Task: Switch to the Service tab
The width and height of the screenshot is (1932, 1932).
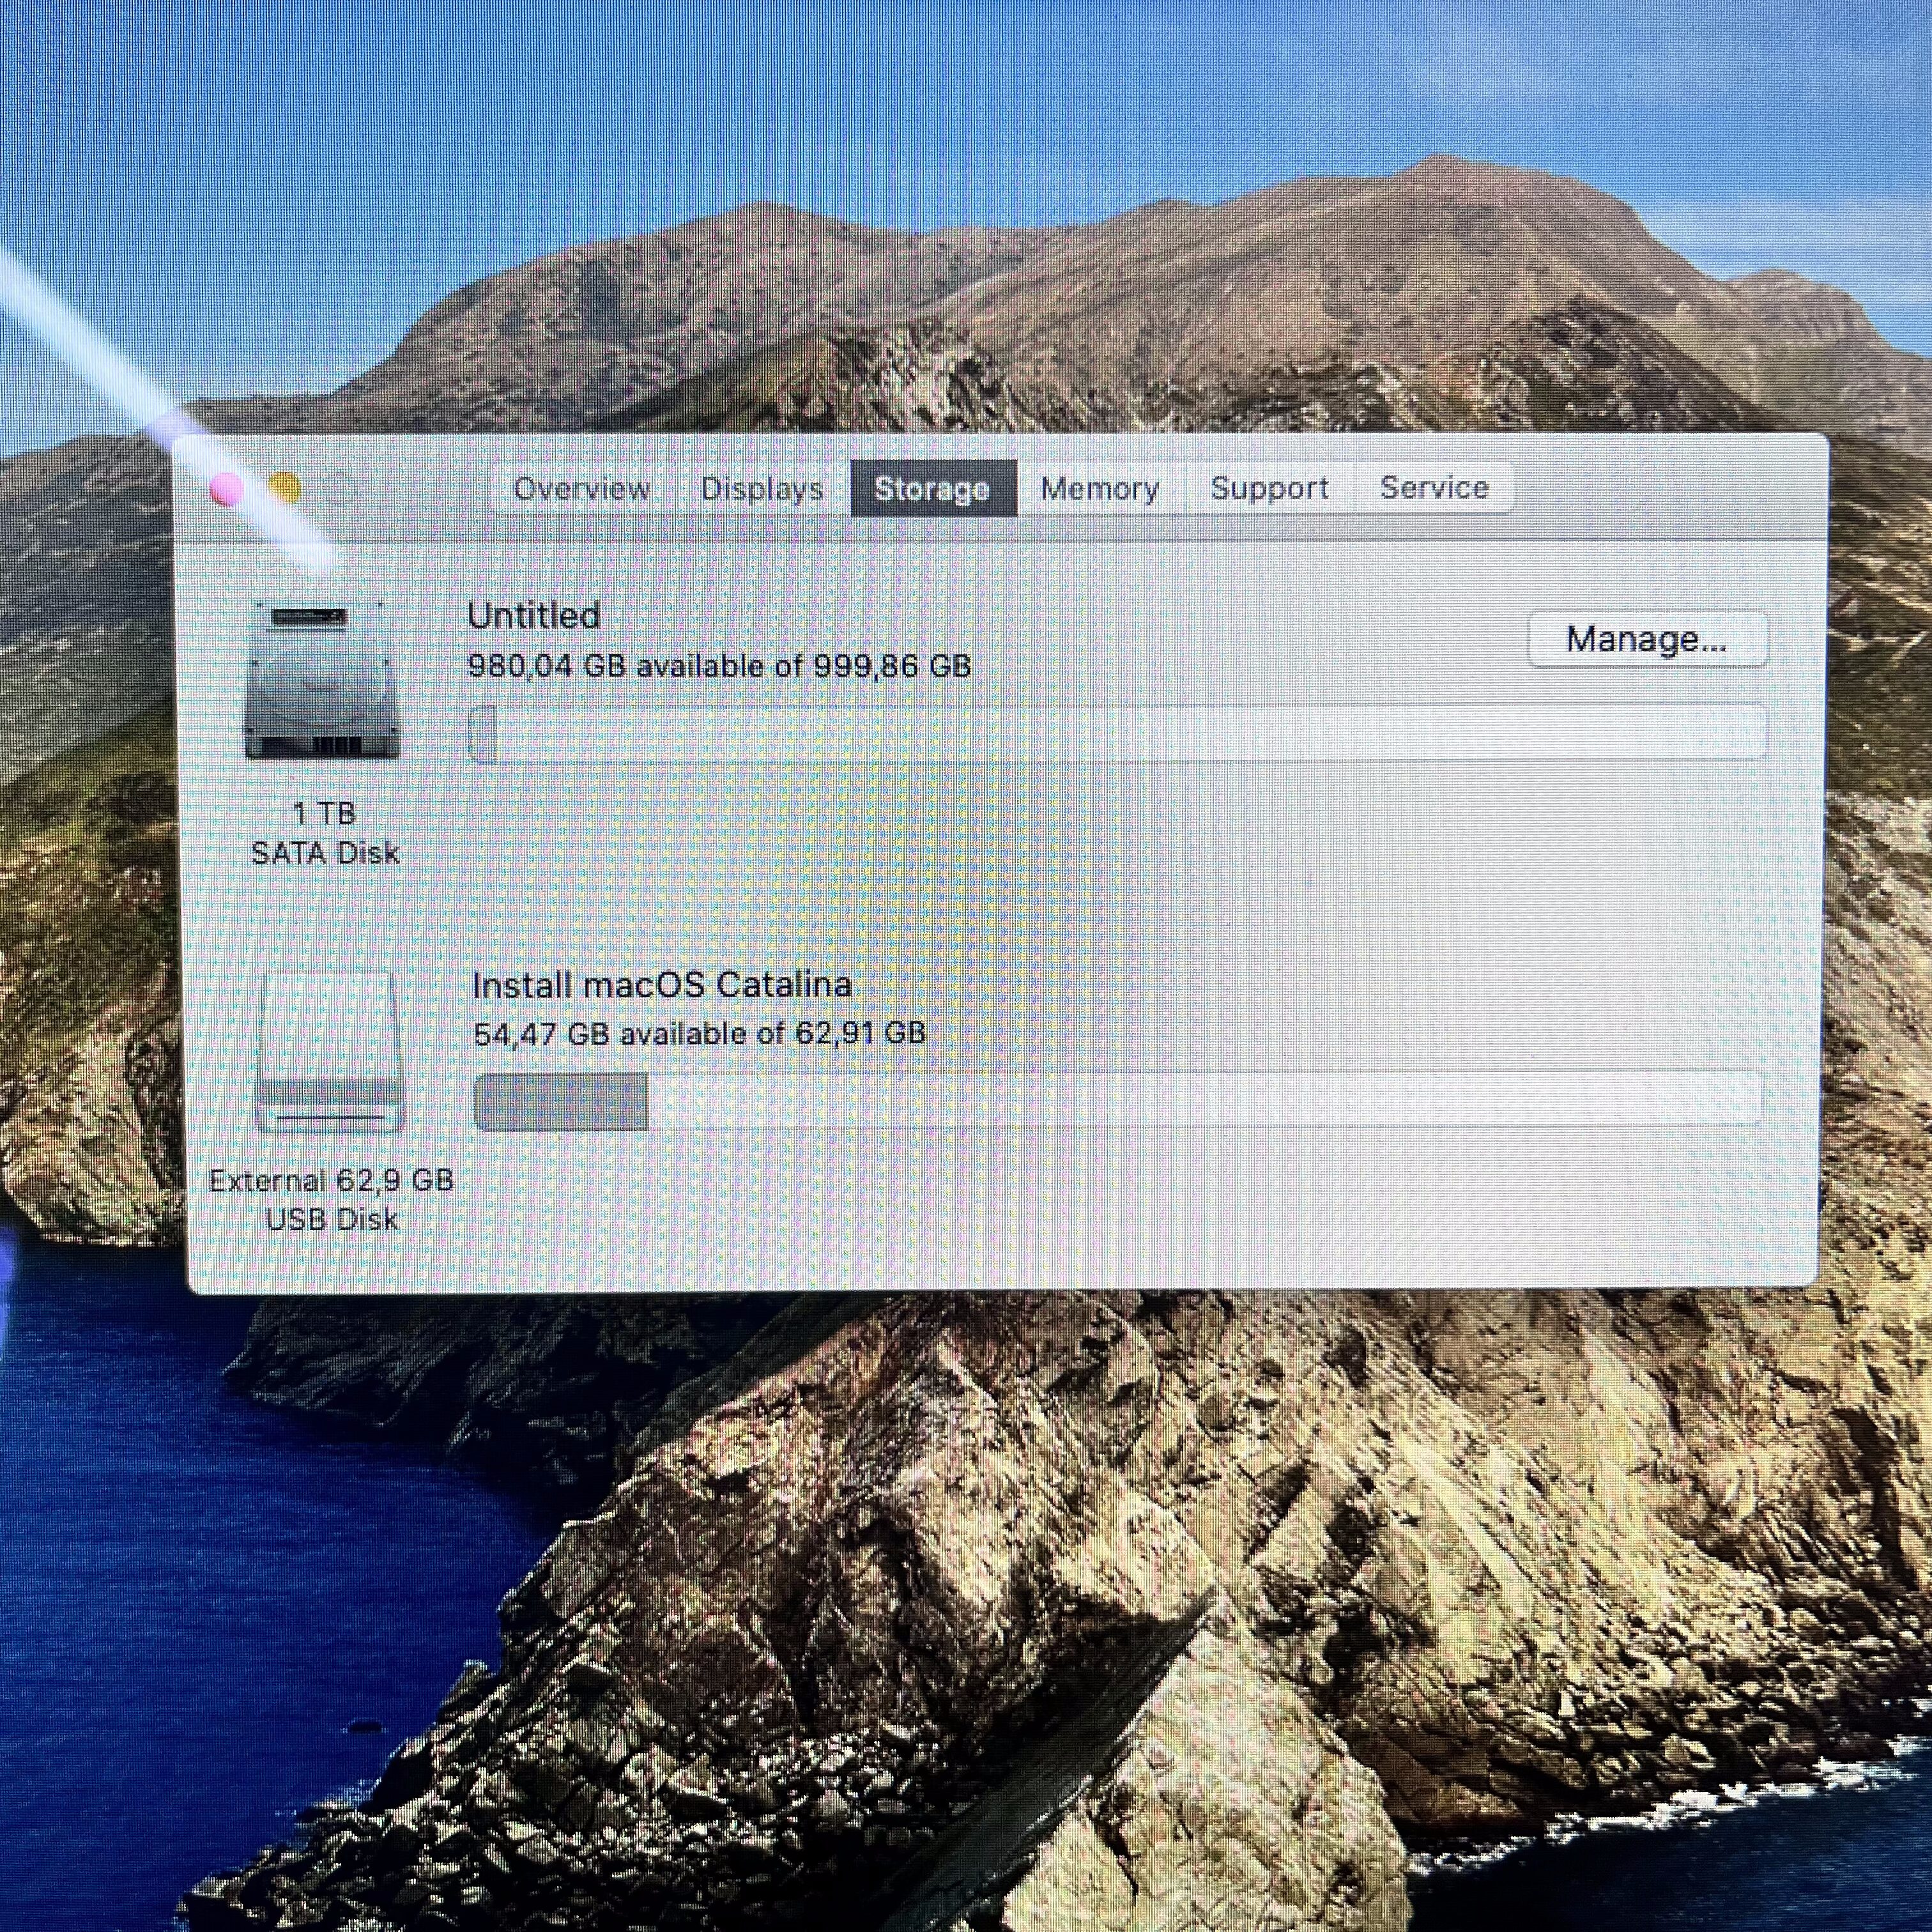Action: tap(1434, 487)
